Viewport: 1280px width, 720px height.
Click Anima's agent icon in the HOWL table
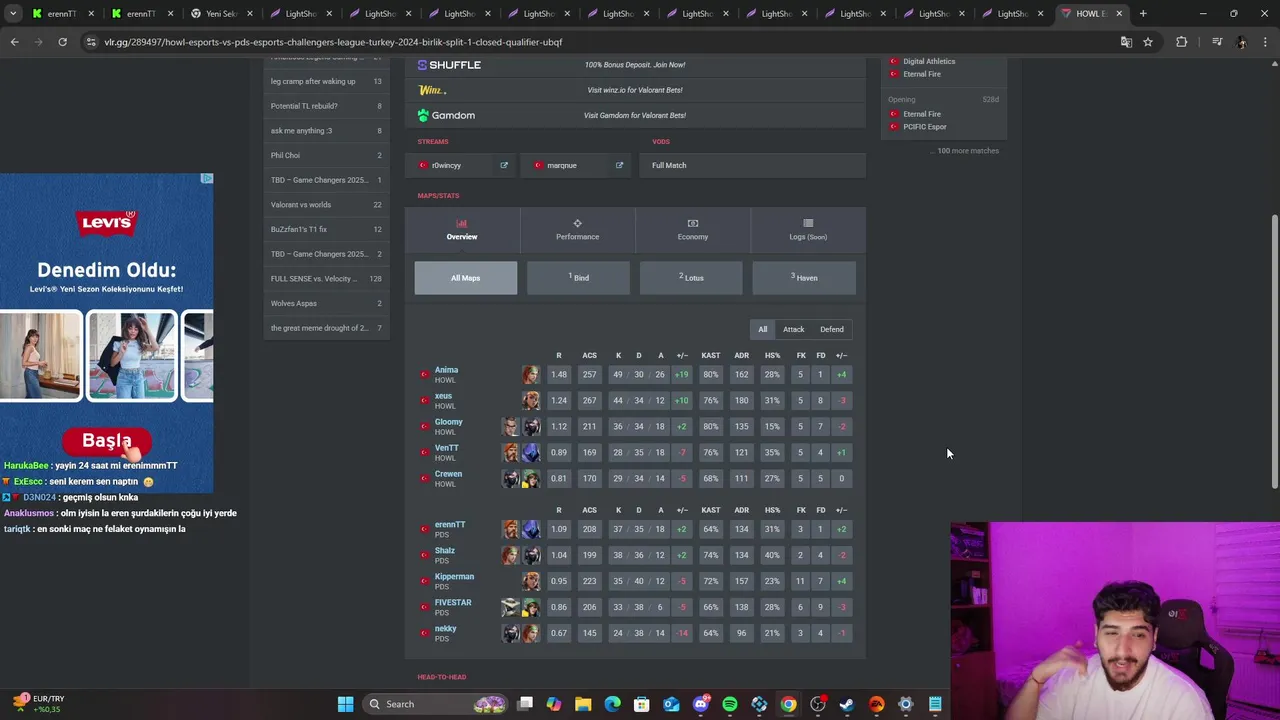pos(530,375)
